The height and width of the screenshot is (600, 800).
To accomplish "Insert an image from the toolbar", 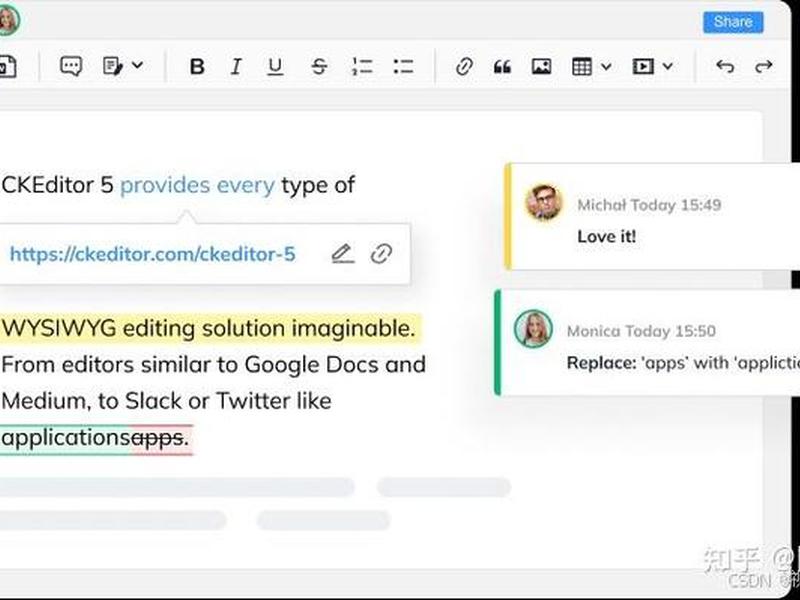I will coord(541,66).
